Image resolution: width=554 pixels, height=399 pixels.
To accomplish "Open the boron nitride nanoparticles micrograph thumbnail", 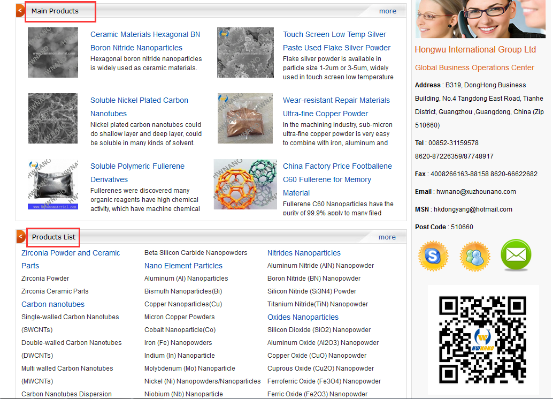I will pyautogui.click(x=53, y=52).
